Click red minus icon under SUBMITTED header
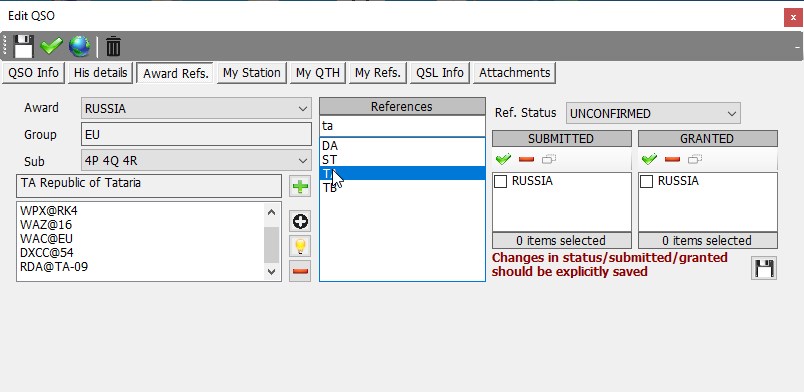The image size is (804, 392). [527, 160]
